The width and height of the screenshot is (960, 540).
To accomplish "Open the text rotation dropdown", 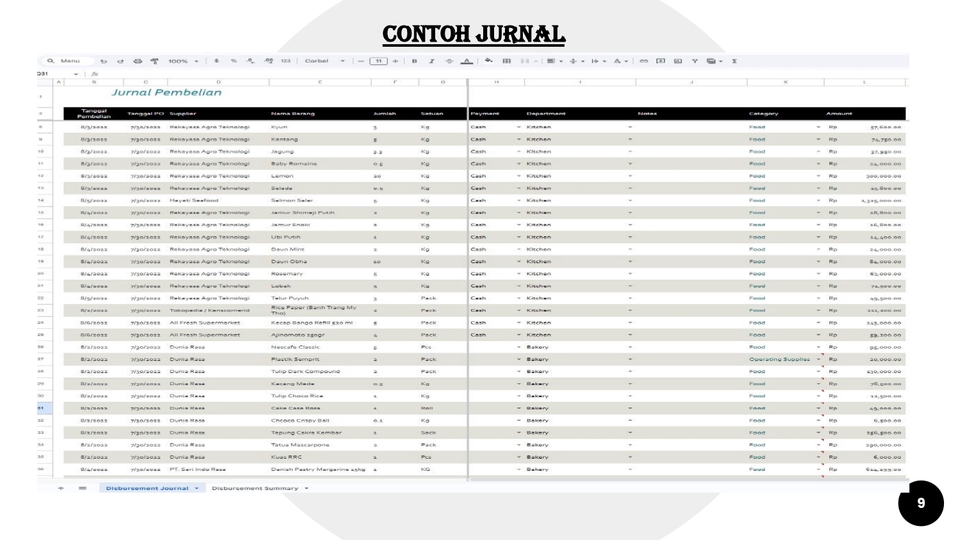I will click(x=620, y=61).
